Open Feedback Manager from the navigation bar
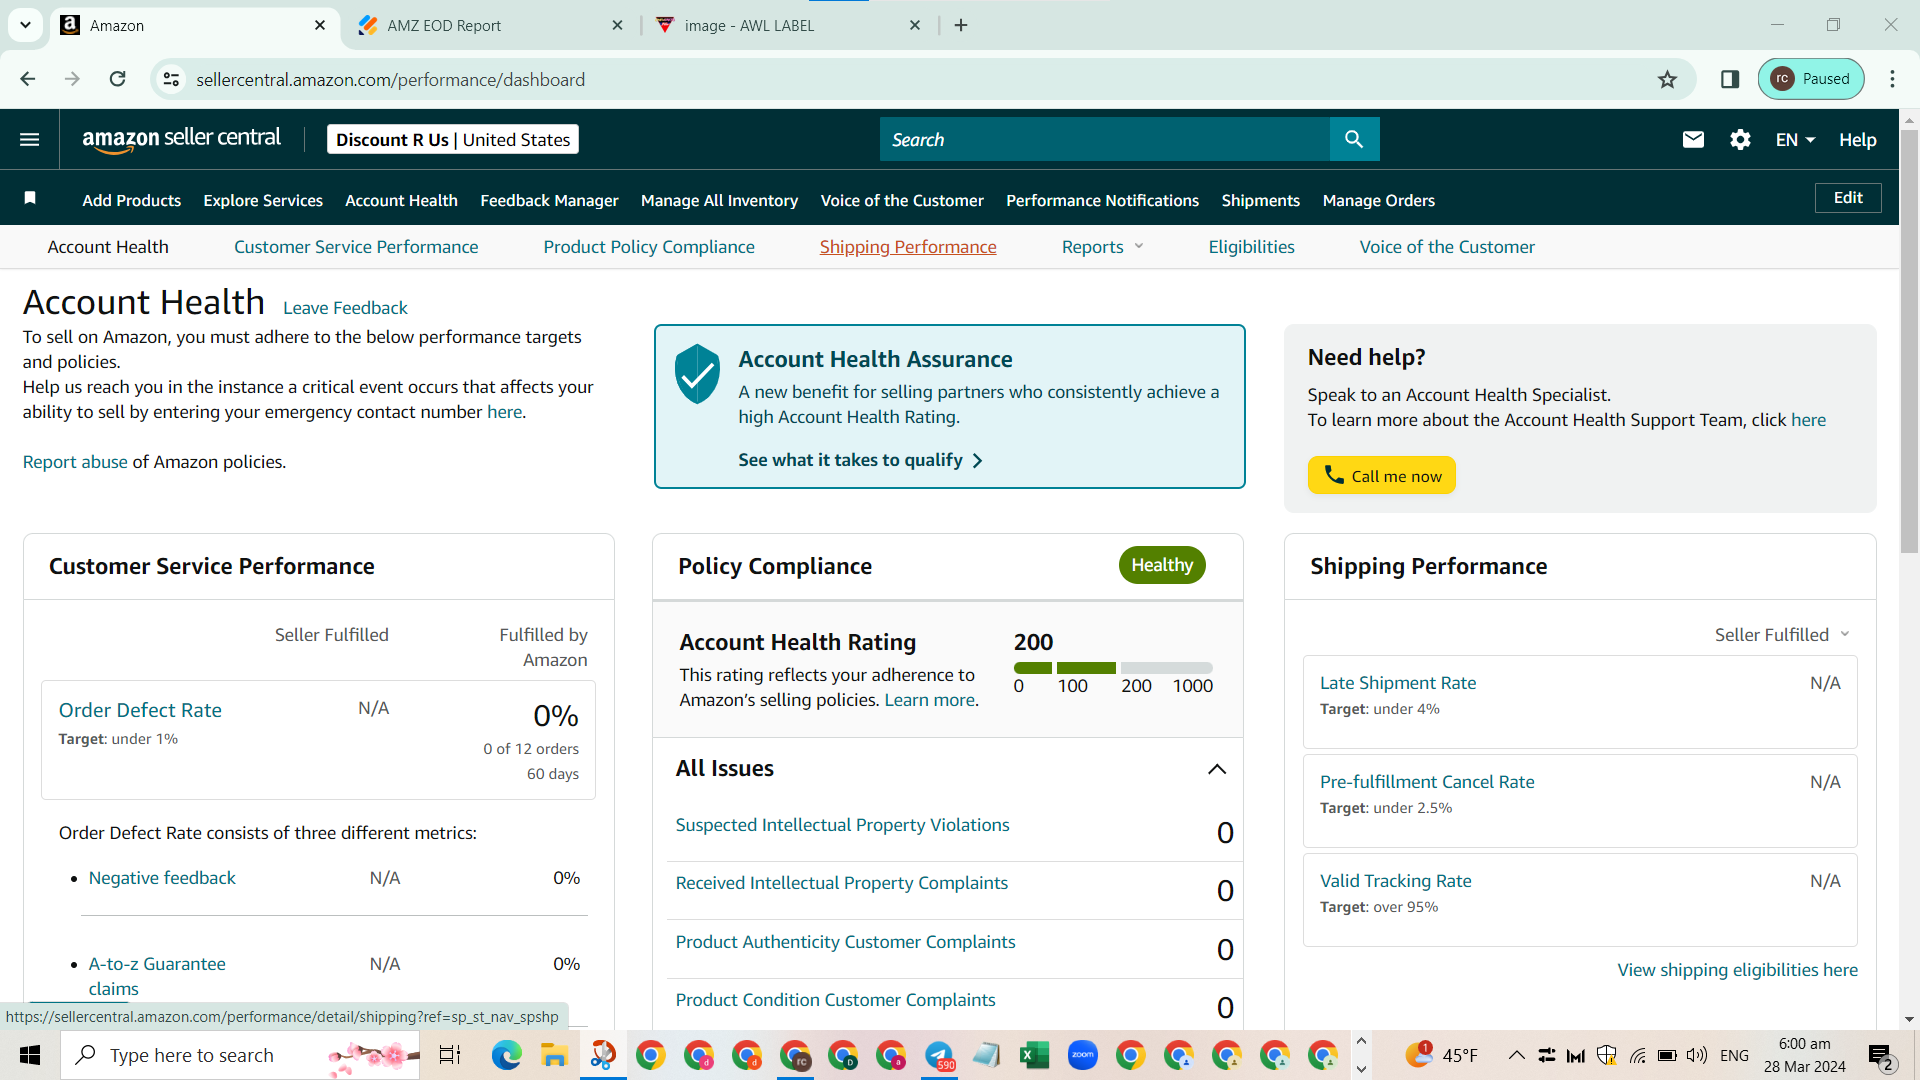This screenshot has width=1920, height=1080. pyautogui.click(x=549, y=200)
